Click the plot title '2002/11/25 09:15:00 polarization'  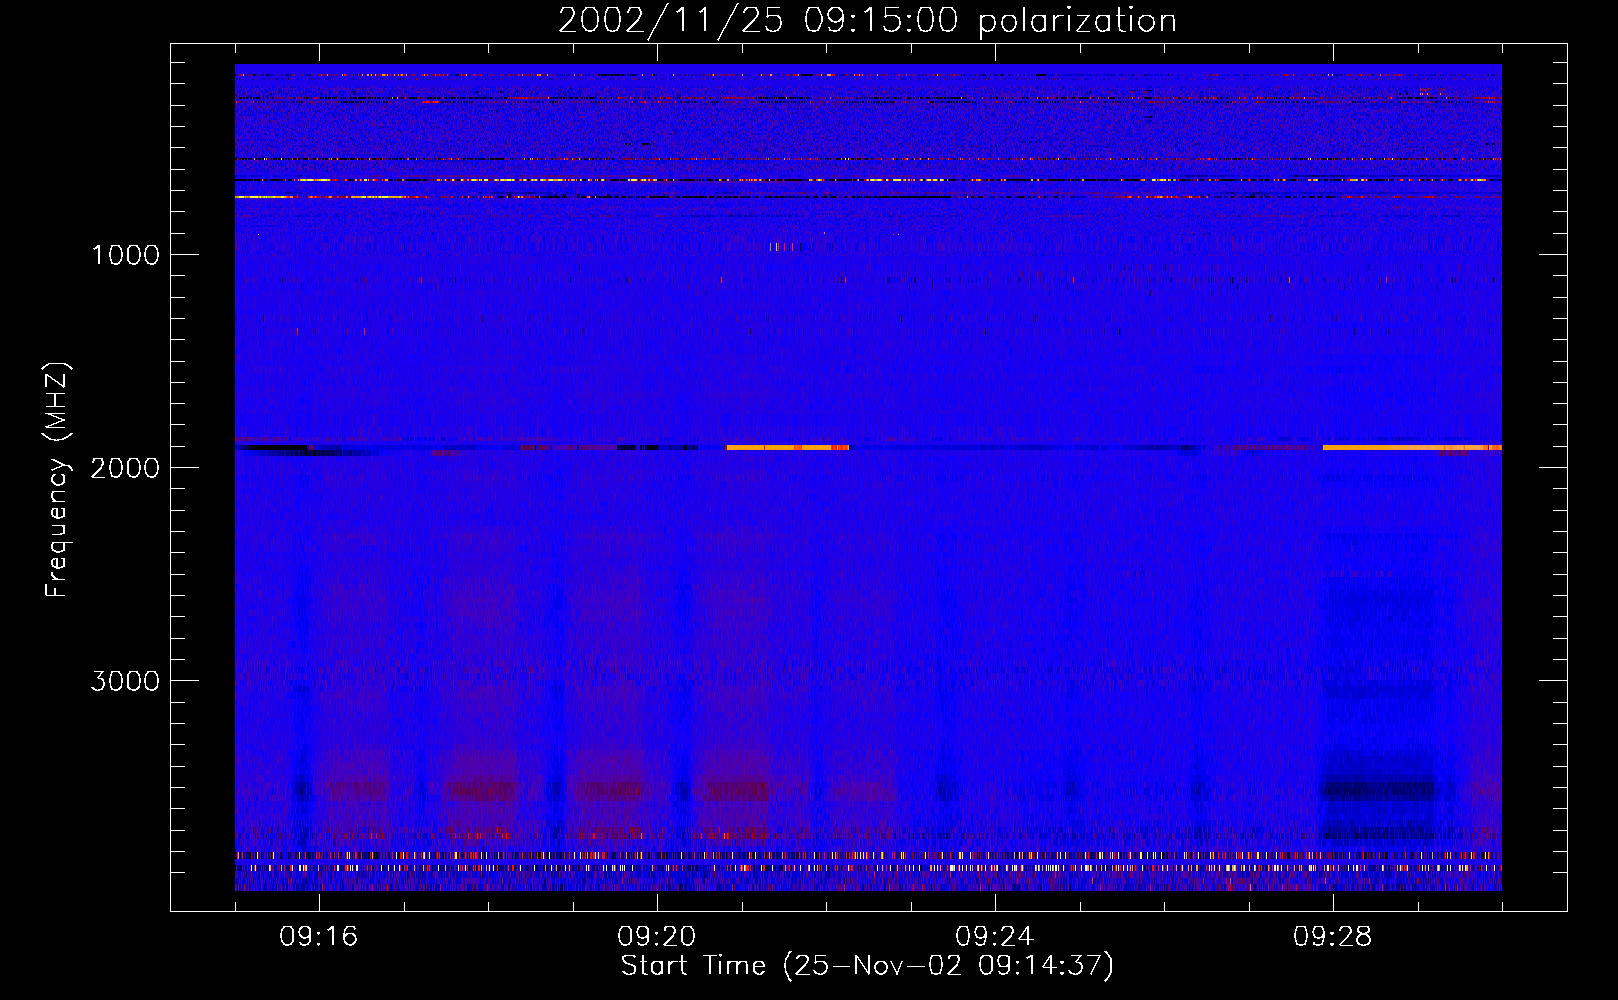point(867,21)
